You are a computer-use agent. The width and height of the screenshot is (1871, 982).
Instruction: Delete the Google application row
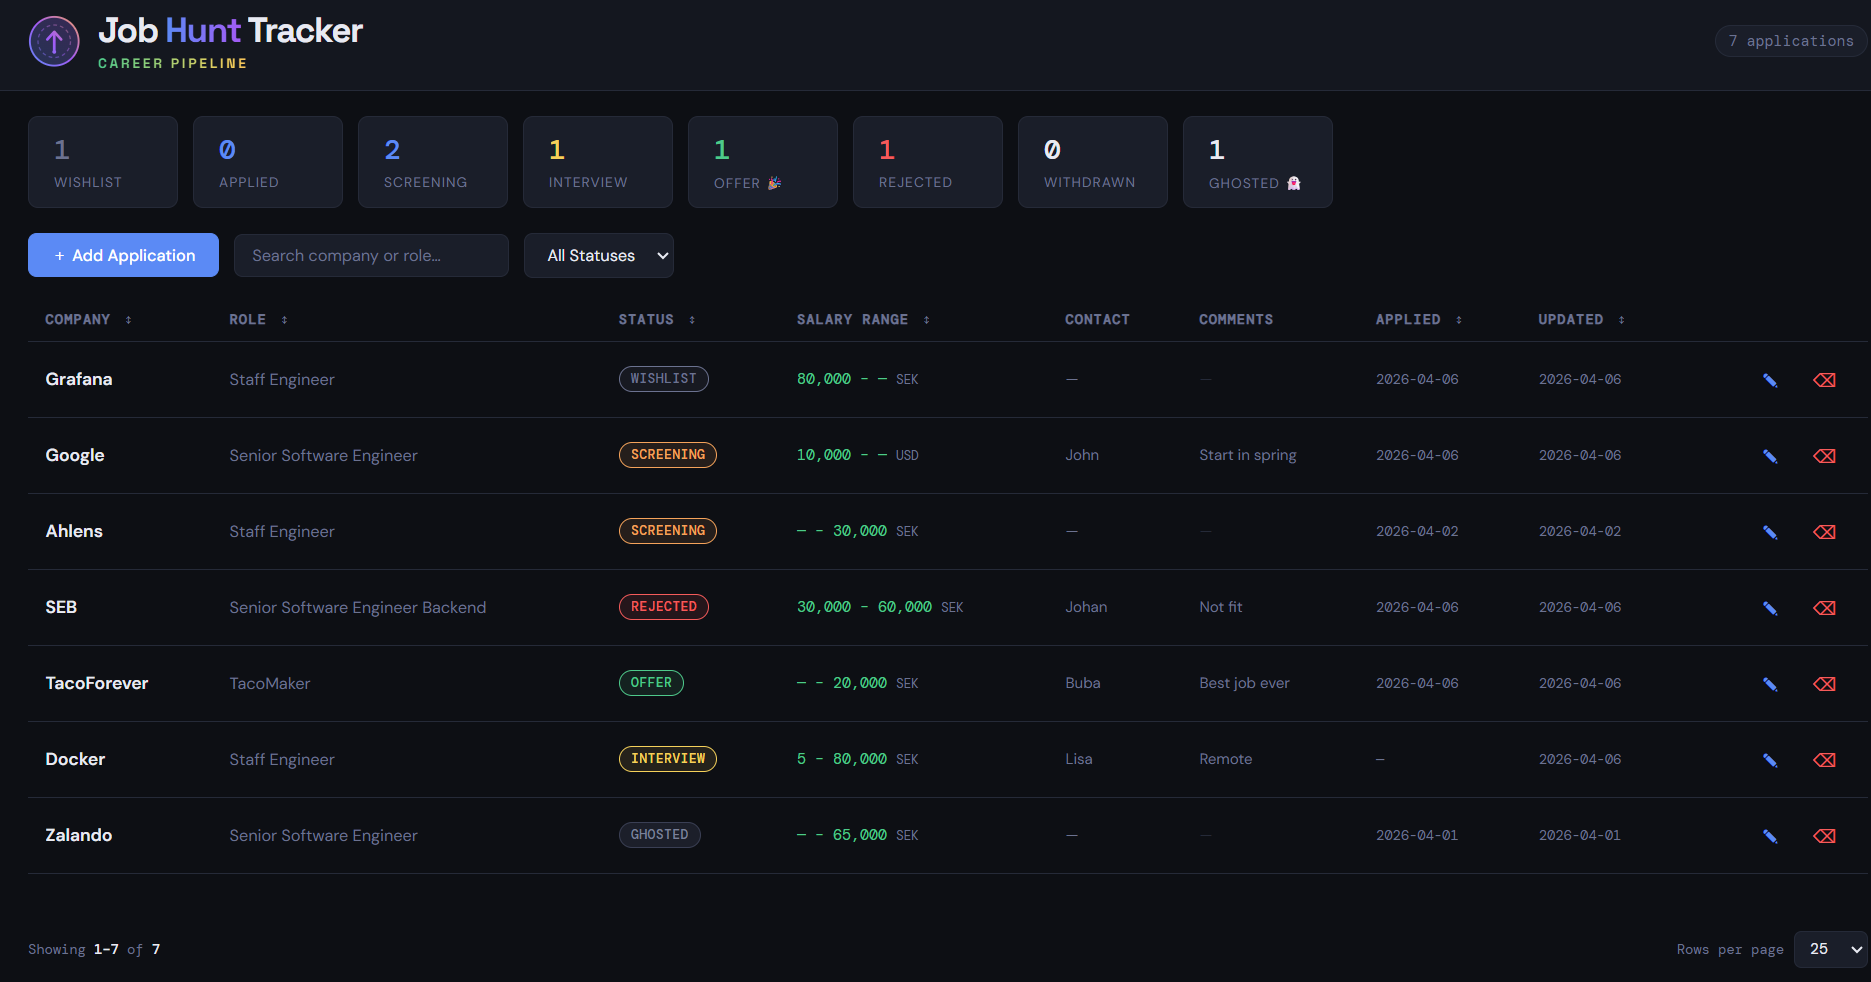1824,456
